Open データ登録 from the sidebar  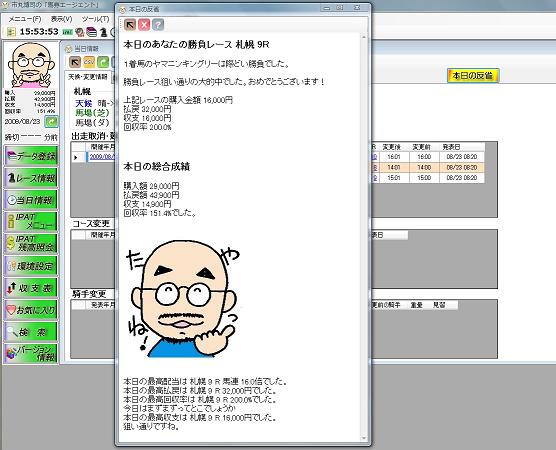point(31,156)
